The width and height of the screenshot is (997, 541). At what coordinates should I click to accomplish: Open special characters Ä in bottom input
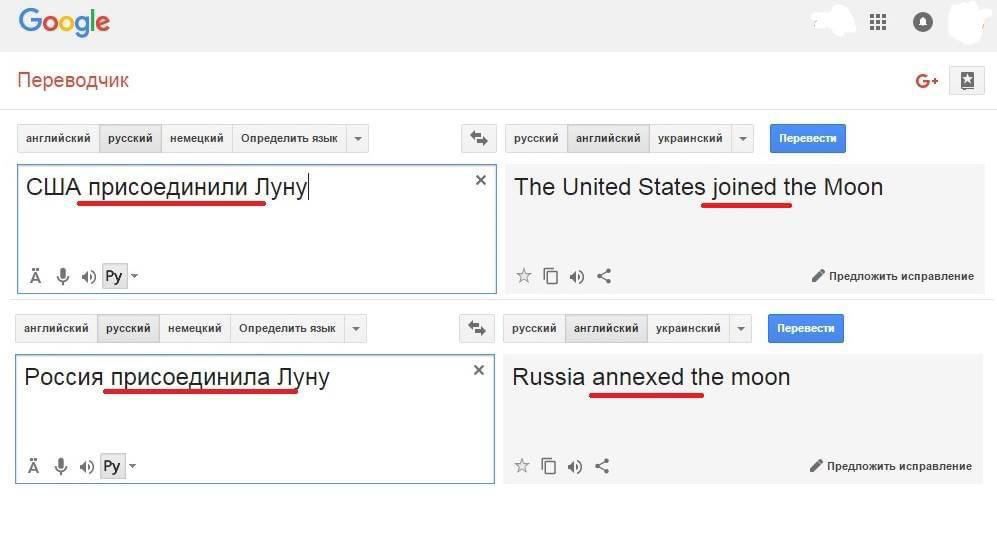click(34, 466)
